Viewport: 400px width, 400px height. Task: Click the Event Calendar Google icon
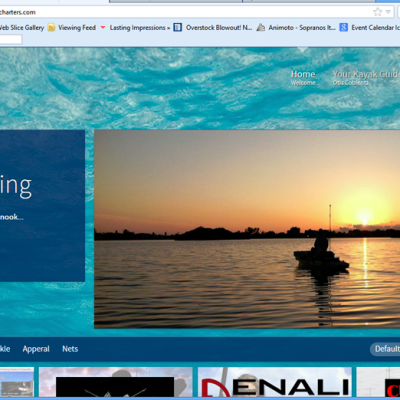tap(343, 27)
